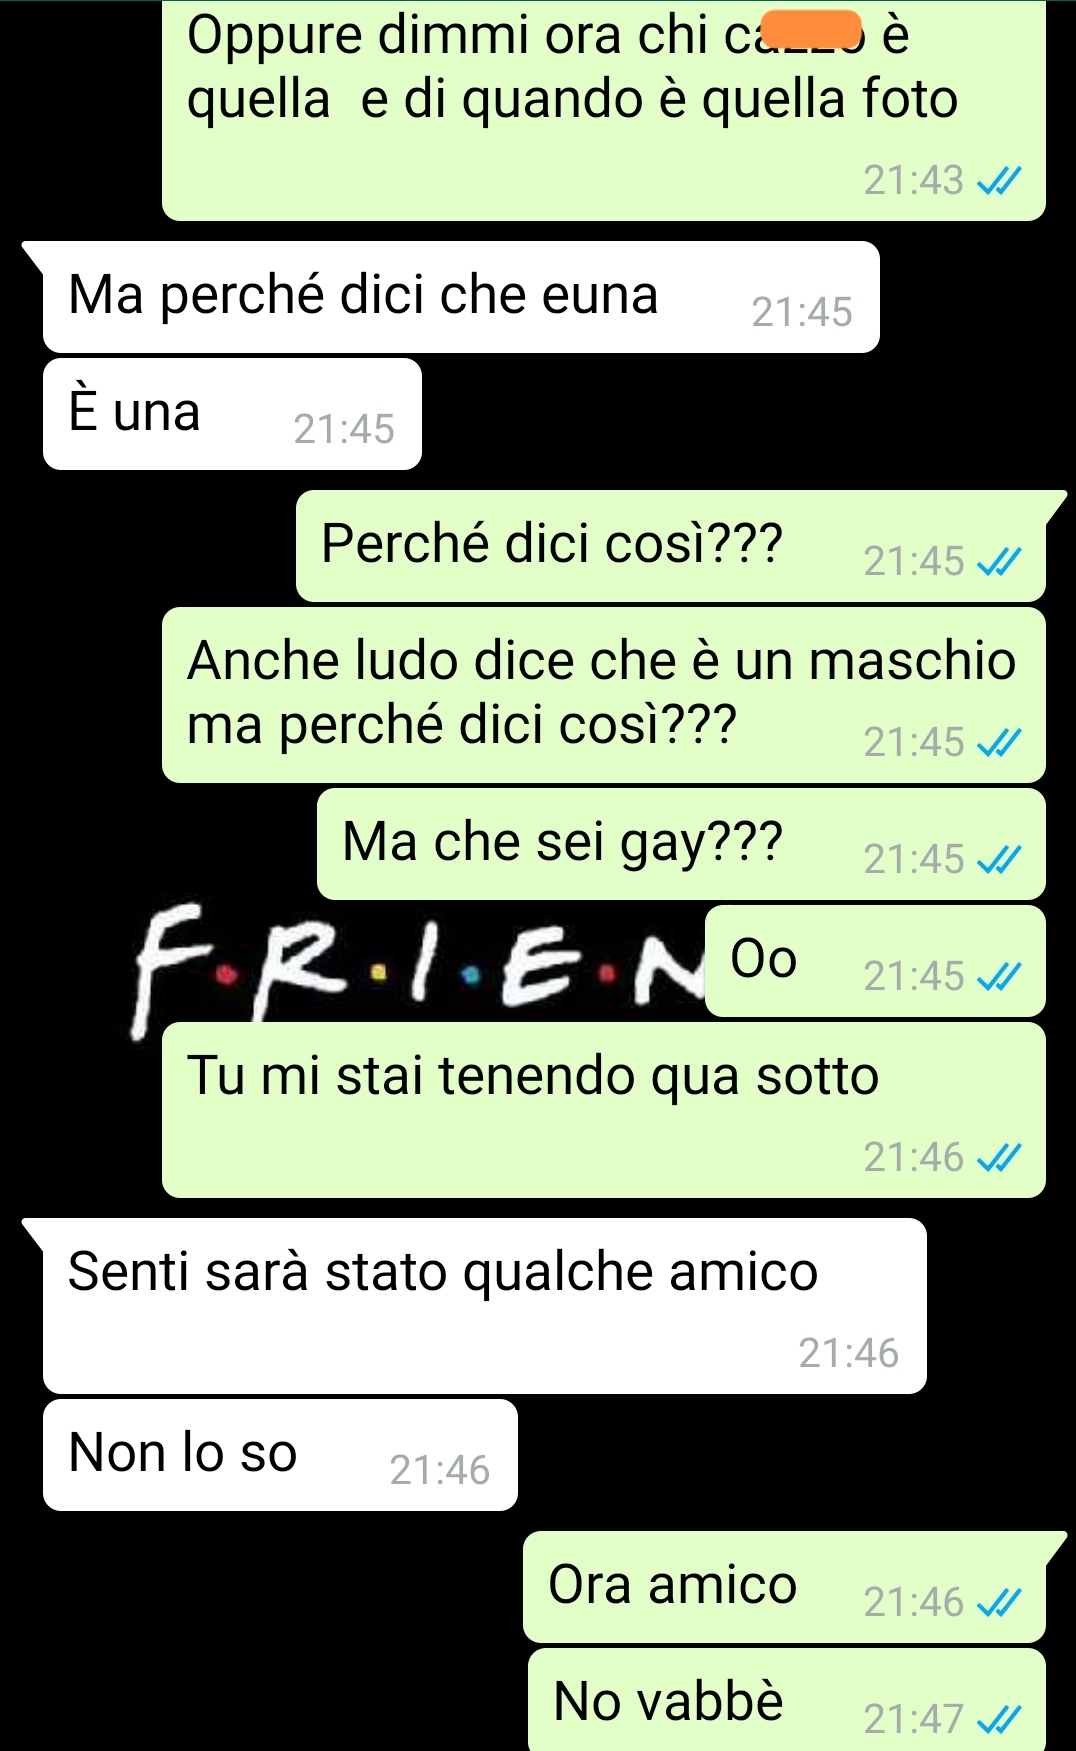This screenshot has width=1076, height=1751.
Task: Tap 'Tu mi stai tenendo qua sotto' message
Action: pos(604,1110)
